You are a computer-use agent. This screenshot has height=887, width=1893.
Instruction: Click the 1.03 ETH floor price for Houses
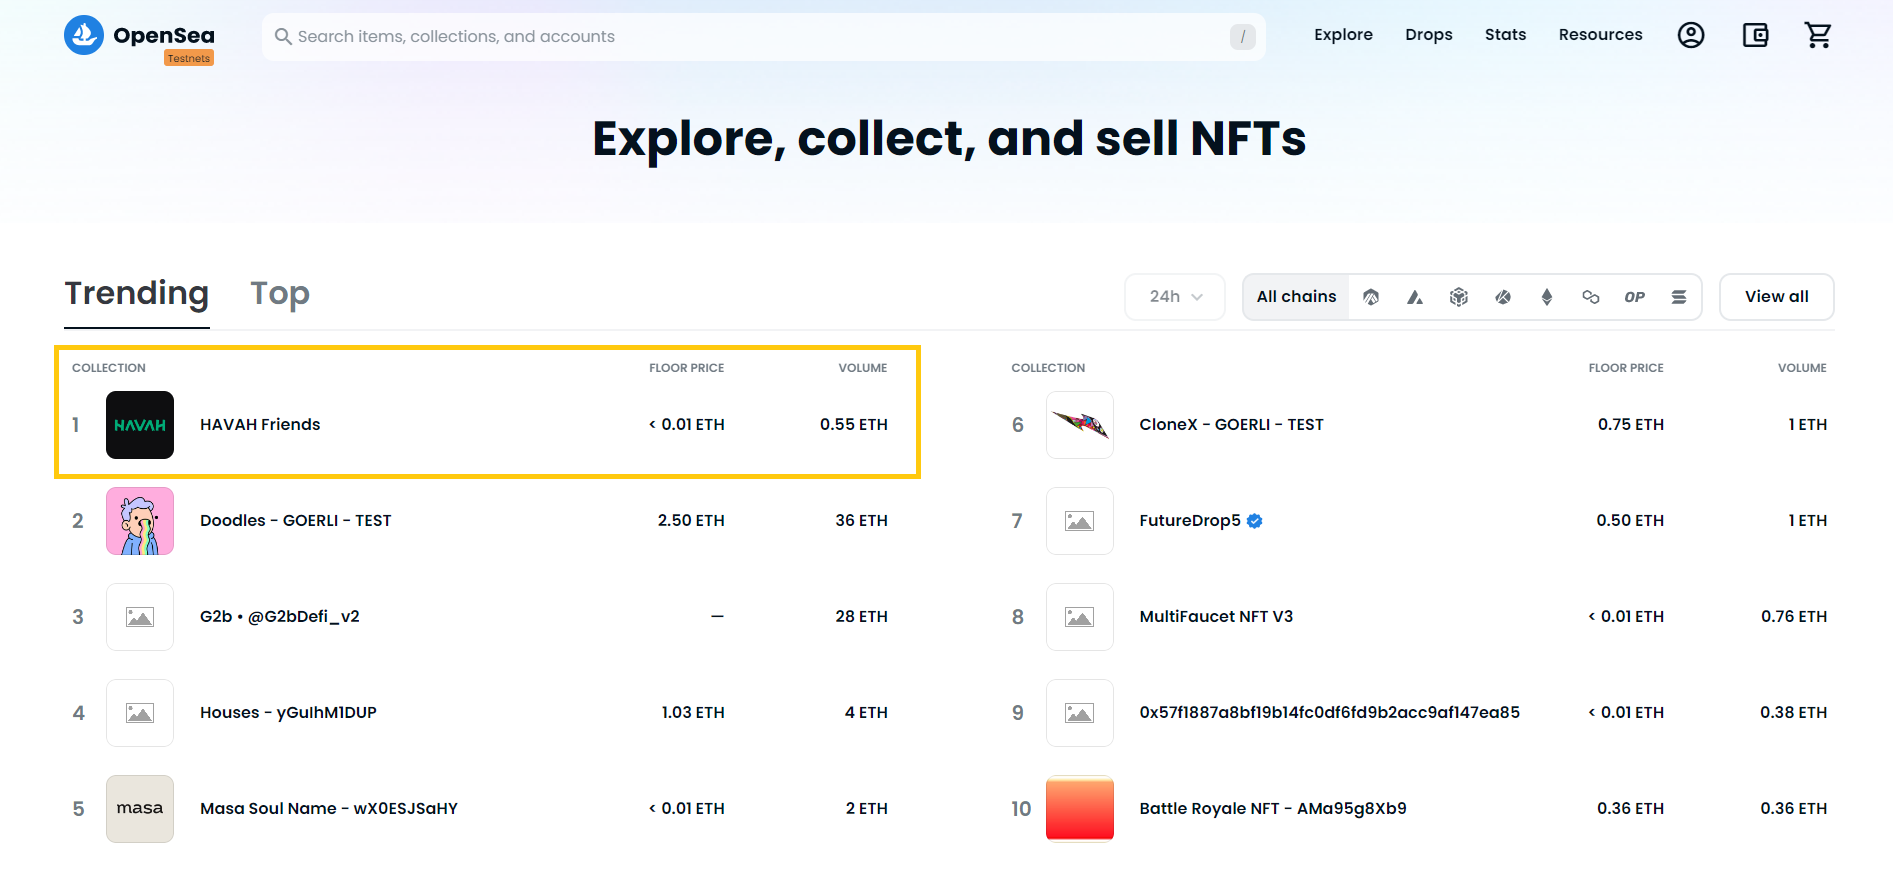[x=693, y=713]
